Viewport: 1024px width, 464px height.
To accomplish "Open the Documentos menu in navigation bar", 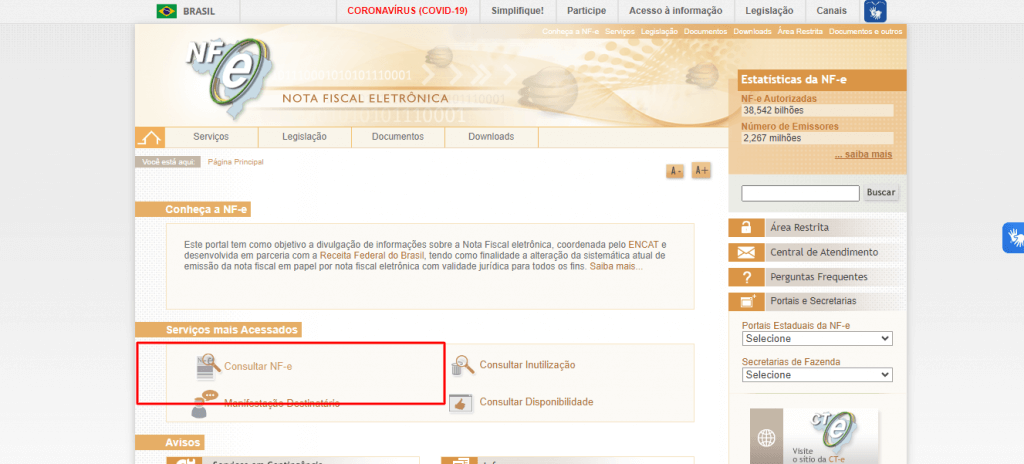I will pyautogui.click(x=398, y=137).
